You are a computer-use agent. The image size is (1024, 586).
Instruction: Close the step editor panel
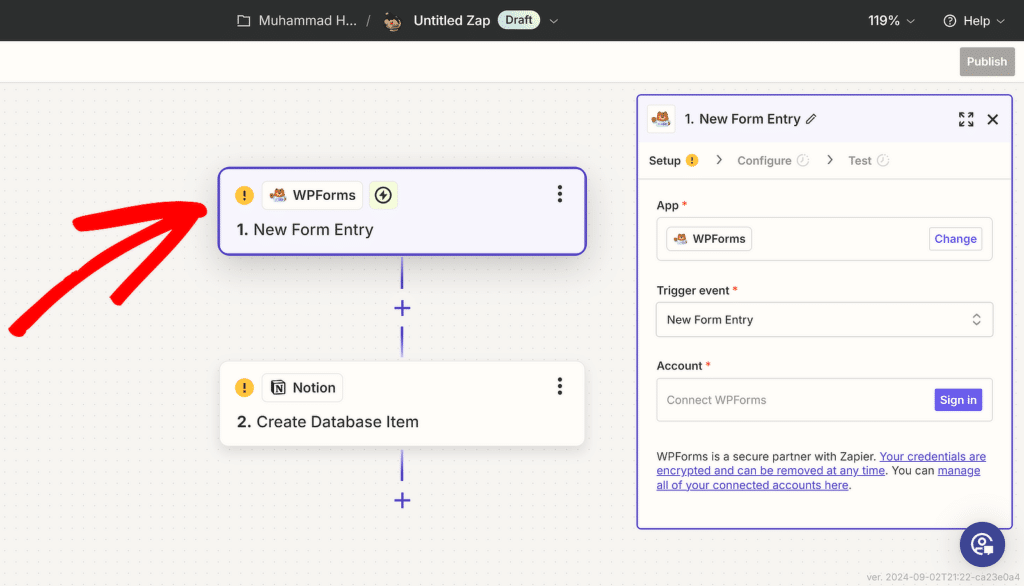pyautogui.click(x=993, y=119)
